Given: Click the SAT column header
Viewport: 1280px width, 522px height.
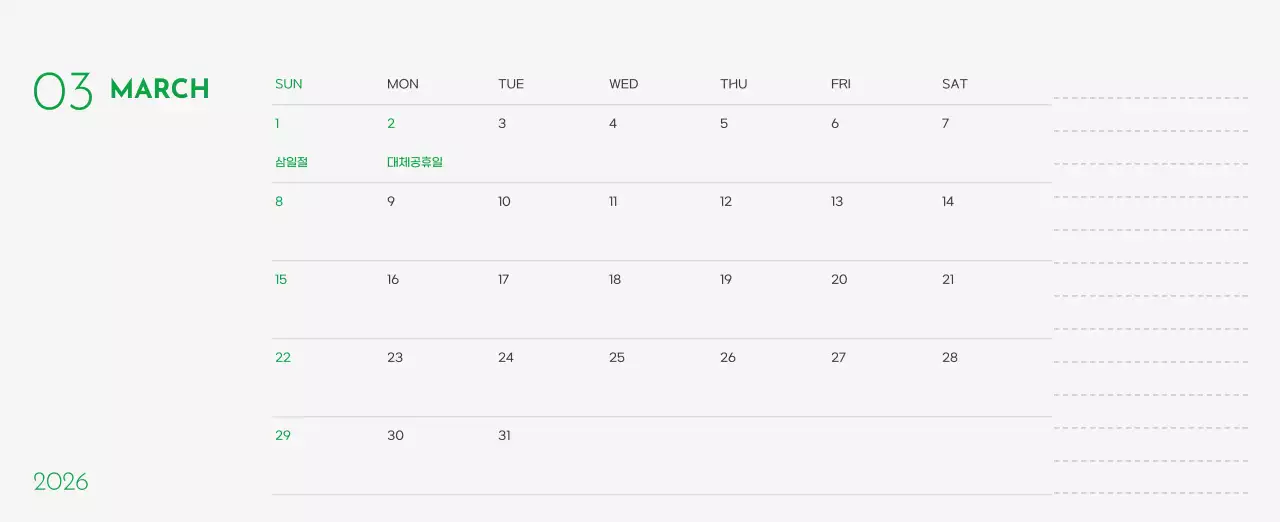Looking at the screenshot, I should (x=954, y=84).
